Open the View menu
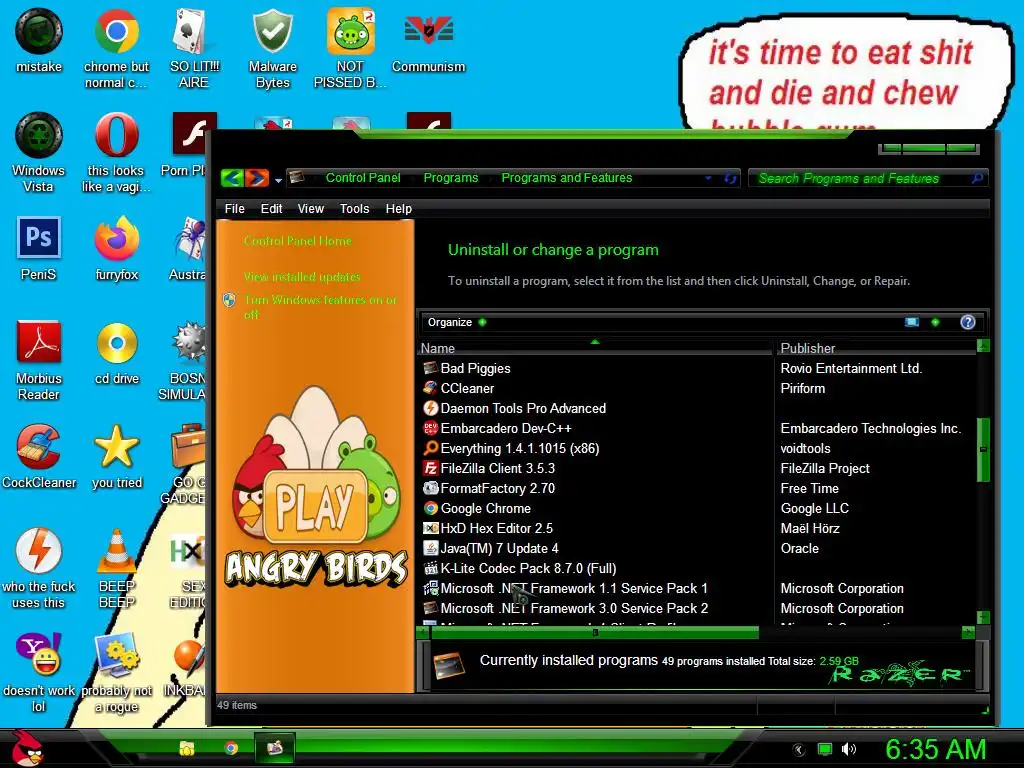Viewport: 1024px width, 768px height. [x=310, y=209]
